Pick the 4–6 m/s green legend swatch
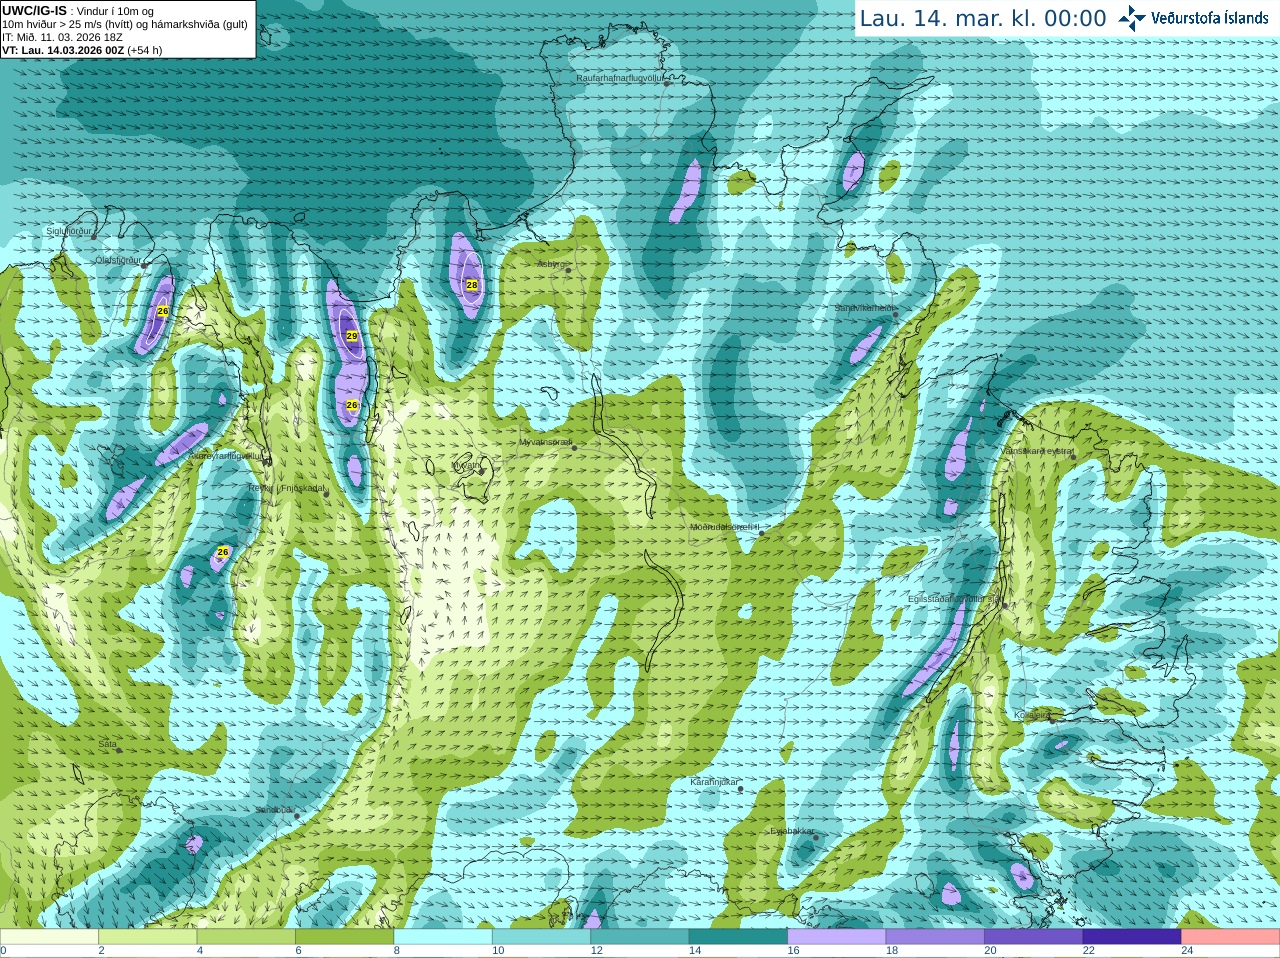Image resolution: width=1280 pixels, height=958 pixels. [246, 937]
